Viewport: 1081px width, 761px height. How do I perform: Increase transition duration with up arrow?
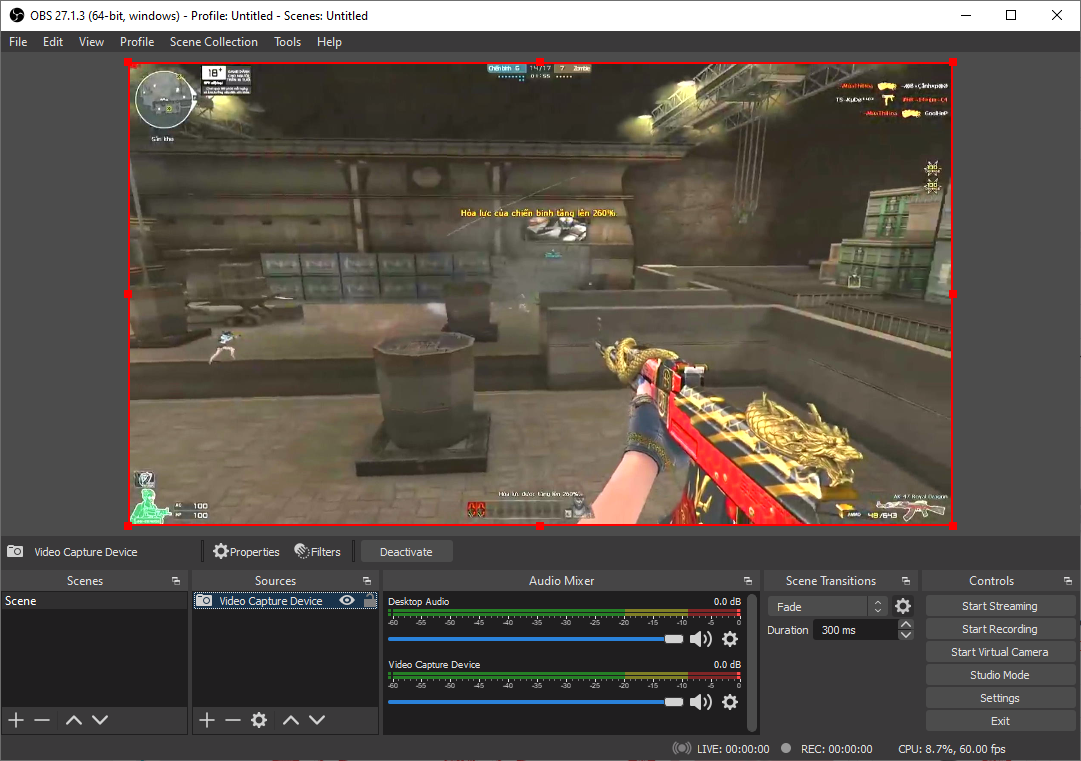[906, 625]
